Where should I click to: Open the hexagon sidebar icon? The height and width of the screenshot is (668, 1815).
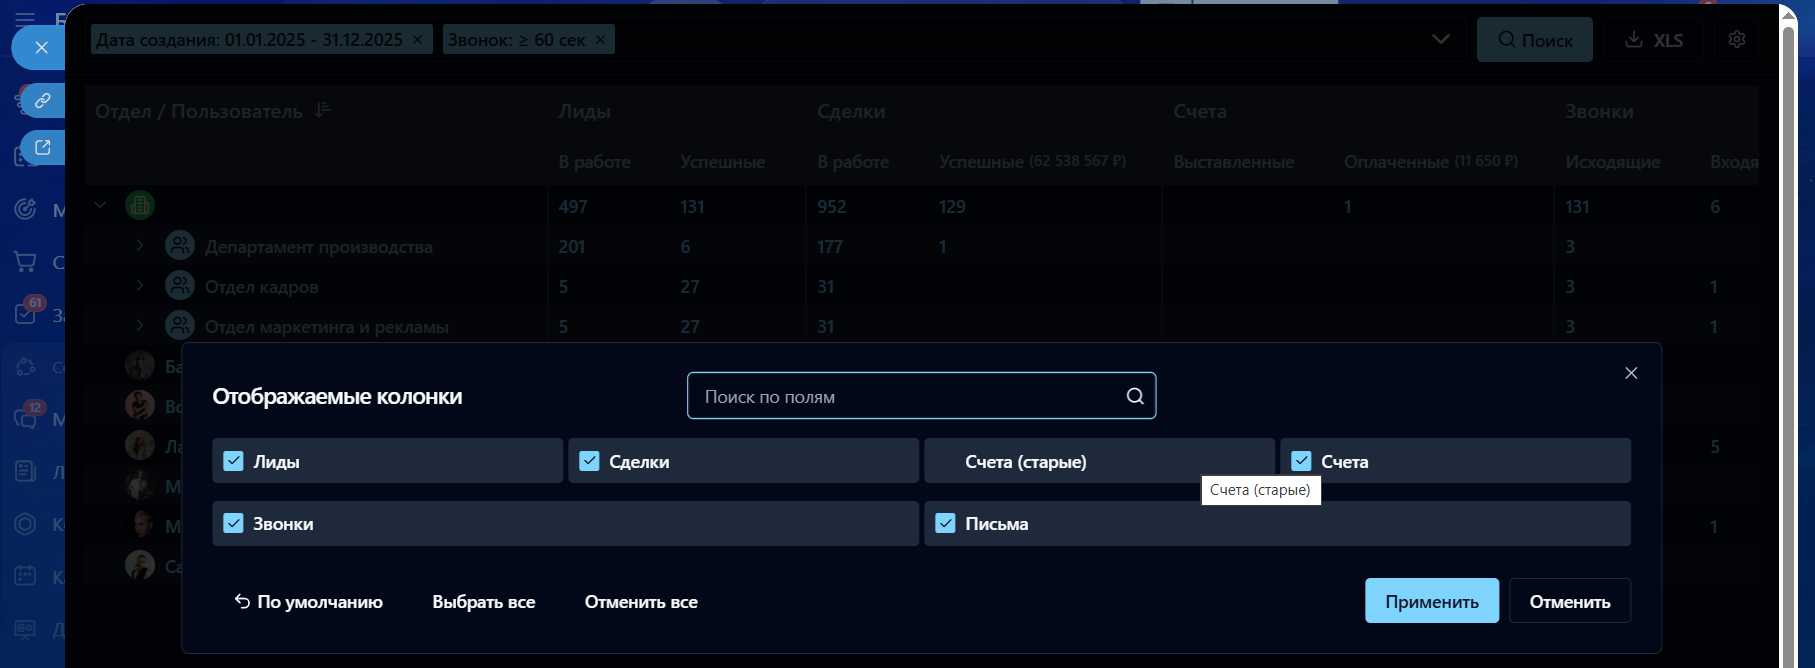pyautogui.click(x=25, y=524)
